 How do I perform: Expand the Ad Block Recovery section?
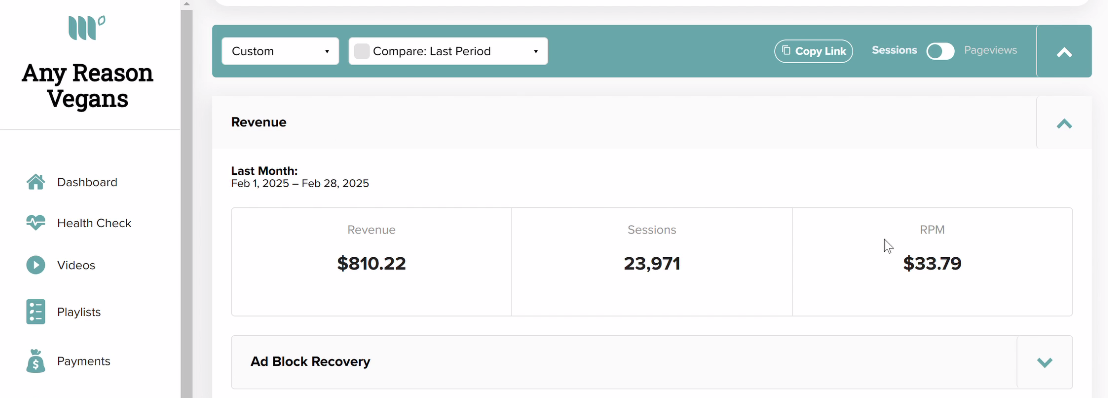[x=1044, y=362]
